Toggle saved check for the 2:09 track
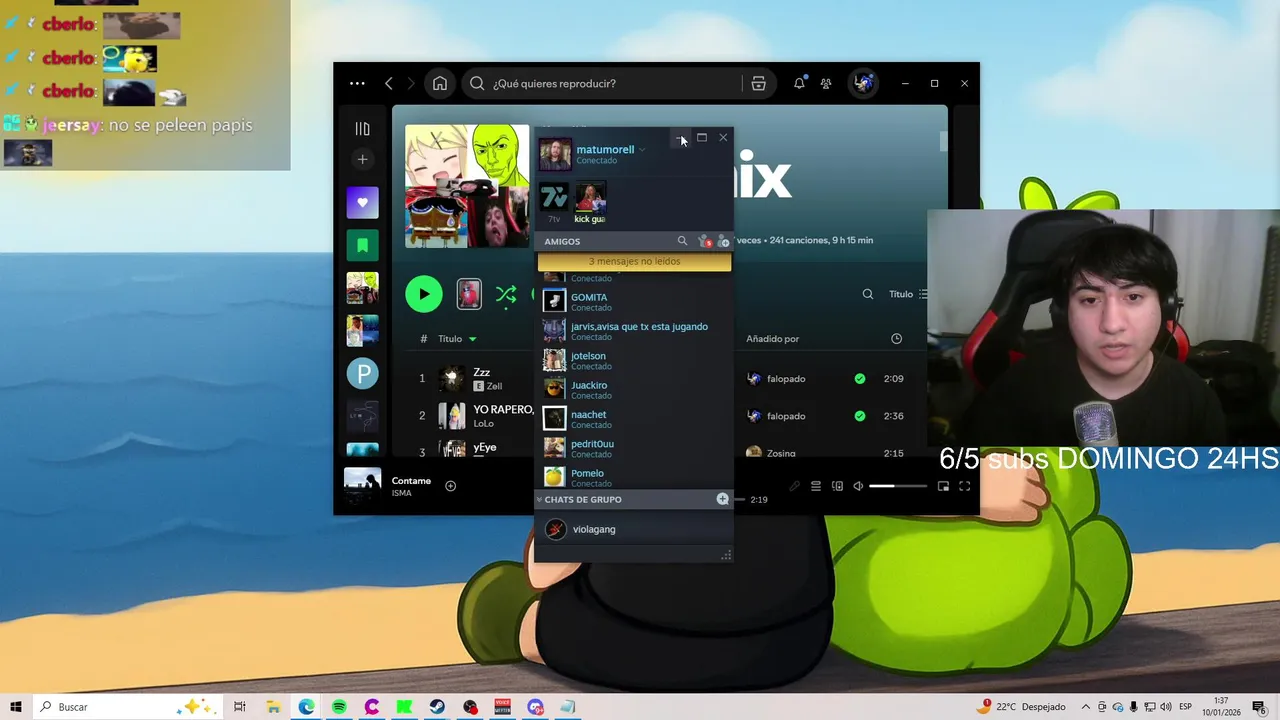This screenshot has height=720, width=1280. [860, 379]
